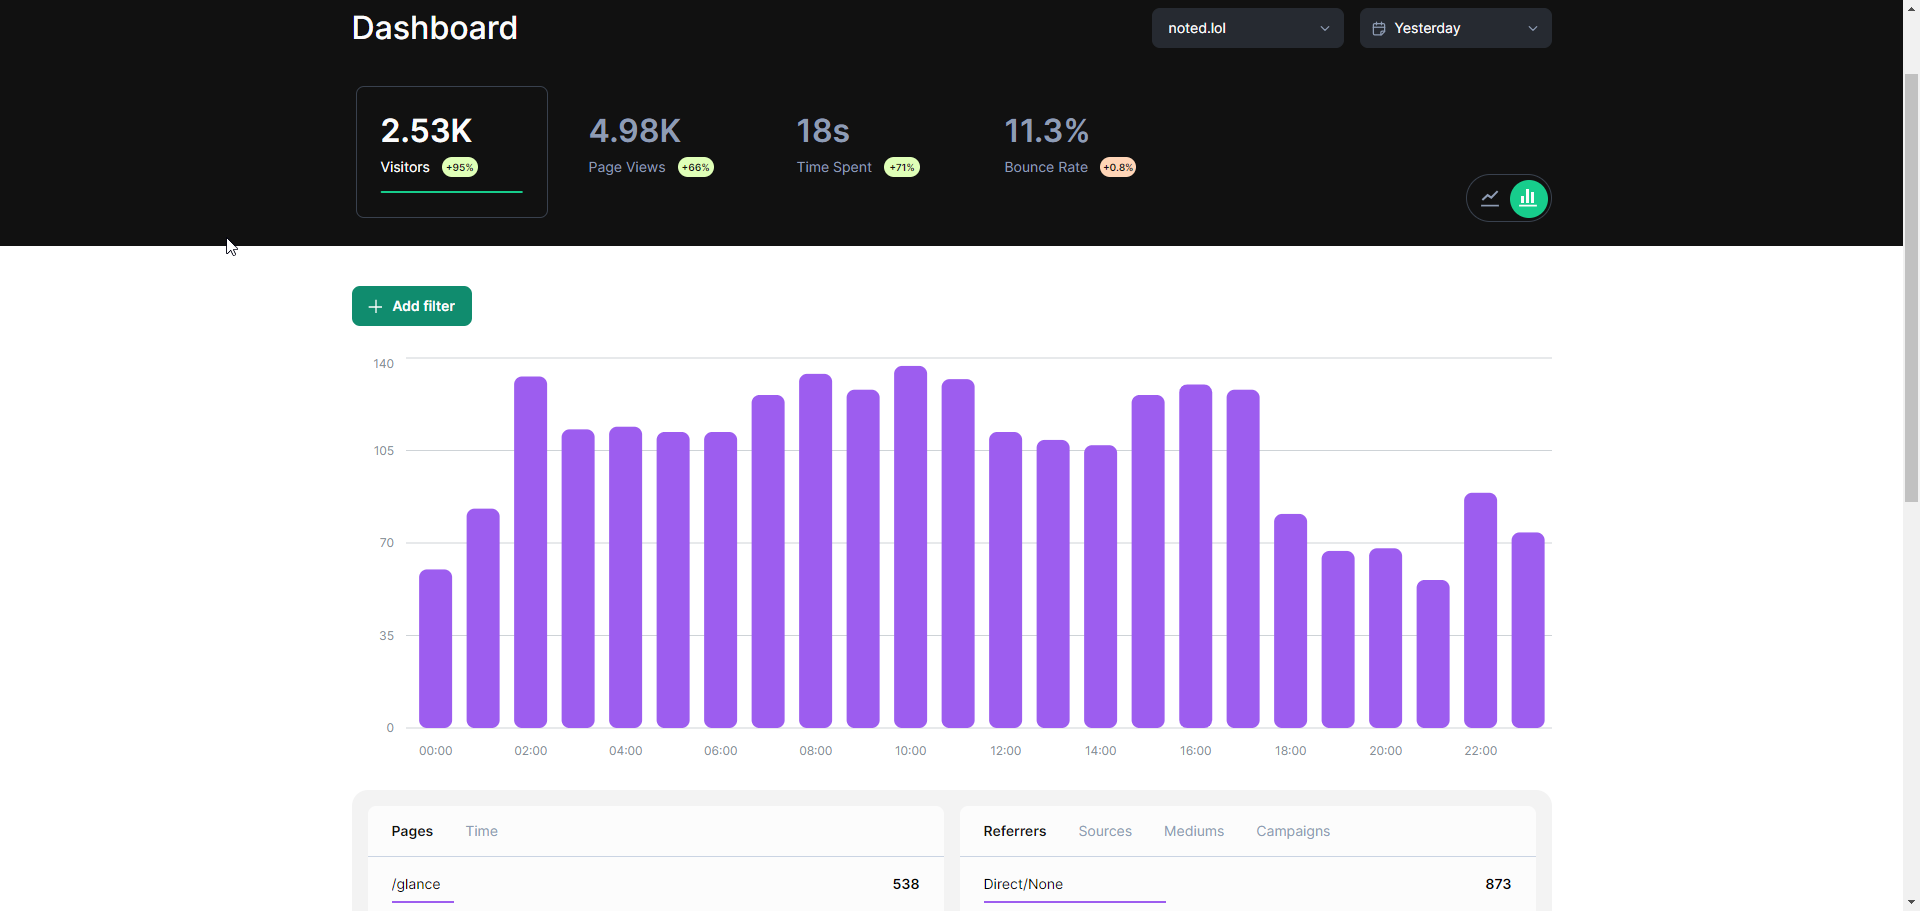Click the 11.3% bounce rate value
Viewport: 1920px width, 911px height.
pos(1046,131)
